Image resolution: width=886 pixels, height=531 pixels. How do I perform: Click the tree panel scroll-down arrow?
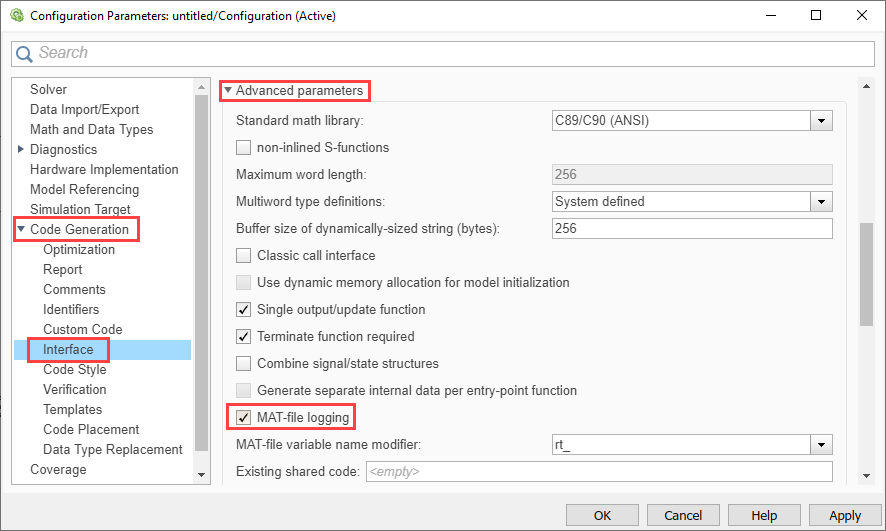(201, 475)
